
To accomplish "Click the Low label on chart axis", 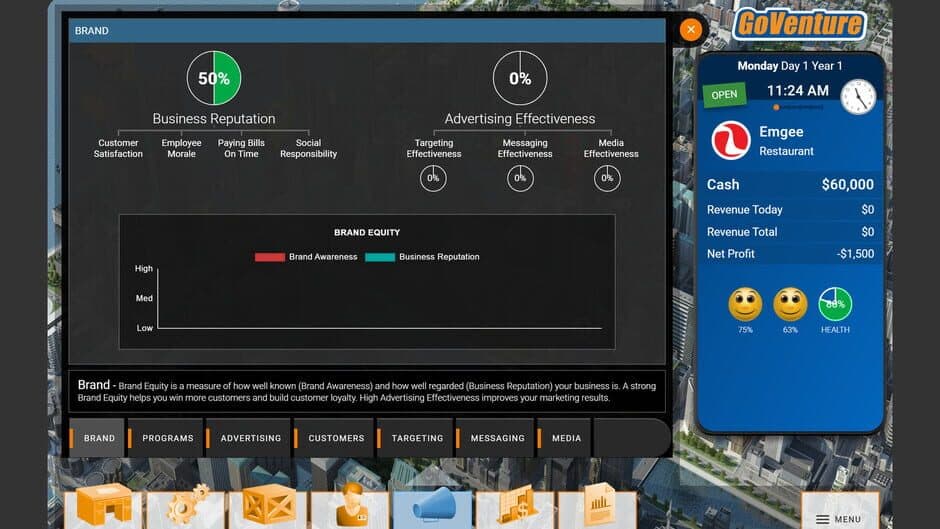I will coord(144,328).
